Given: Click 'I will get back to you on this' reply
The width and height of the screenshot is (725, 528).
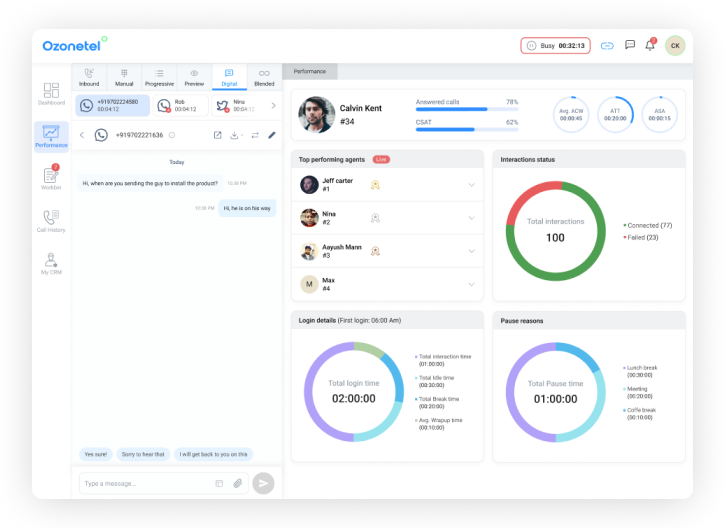Looking at the screenshot, I should tap(213, 454).
